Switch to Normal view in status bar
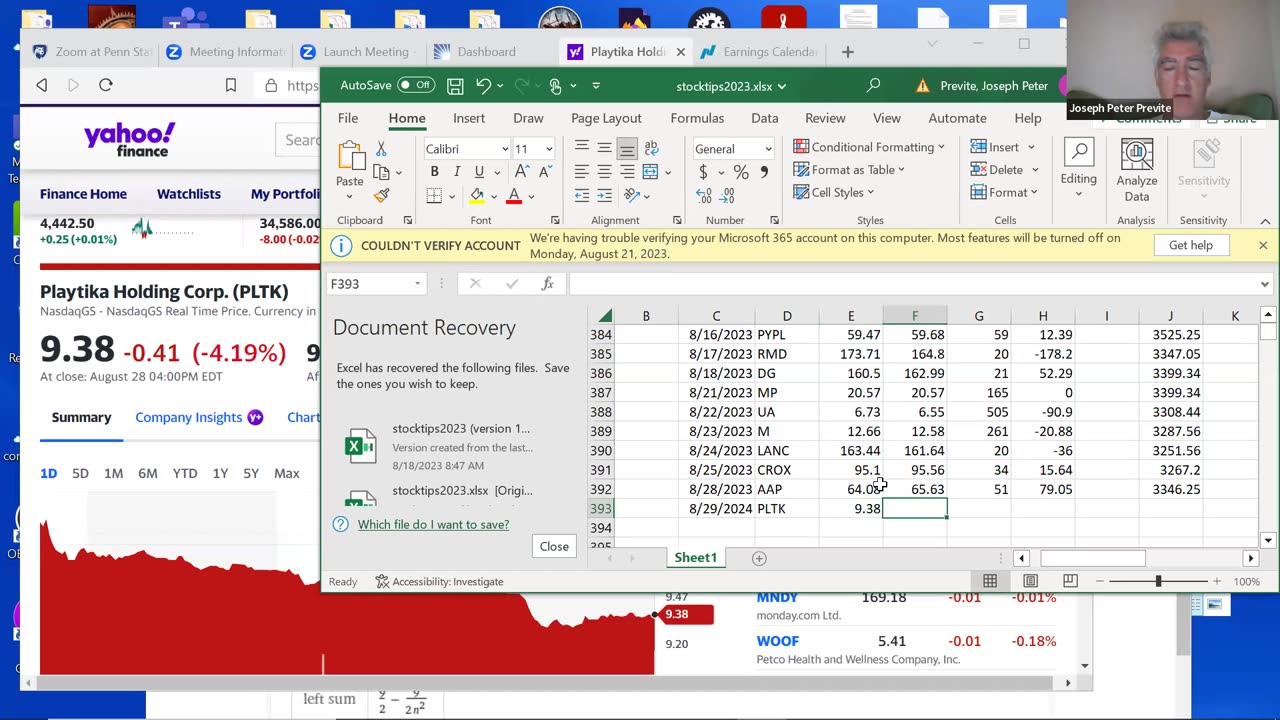1280x720 pixels. [990, 581]
